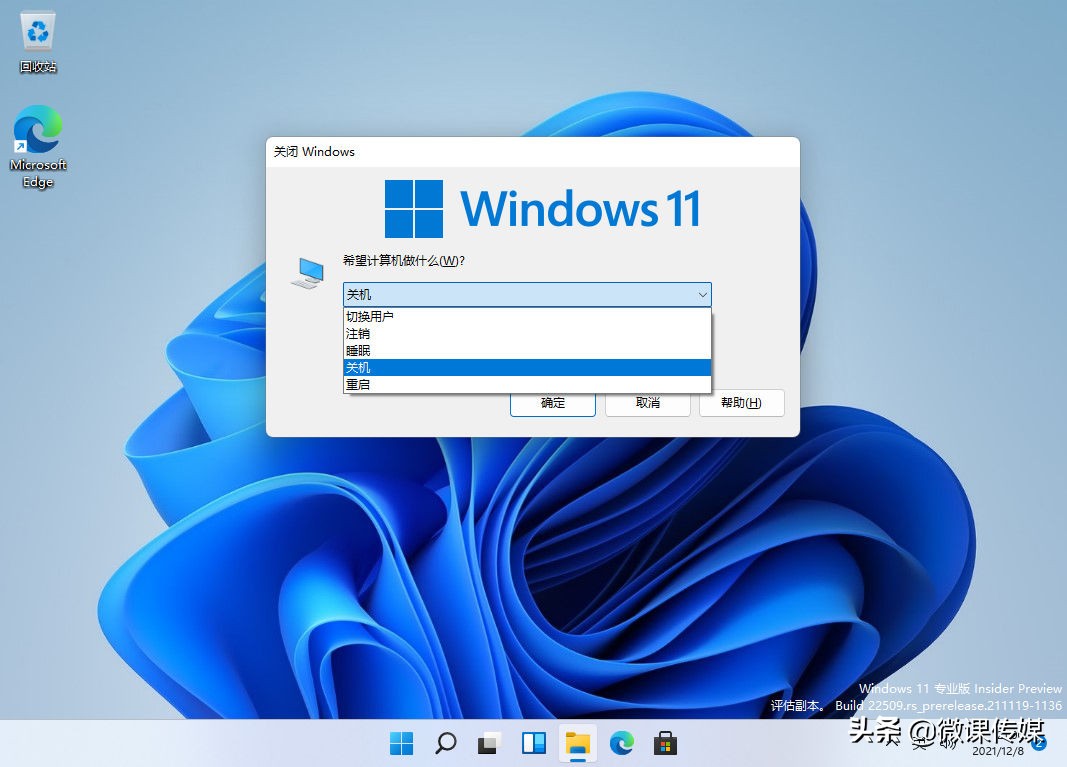Image resolution: width=1067 pixels, height=767 pixels.
Task: Select 注销 (Sign out) from the list
Action: tap(358, 333)
